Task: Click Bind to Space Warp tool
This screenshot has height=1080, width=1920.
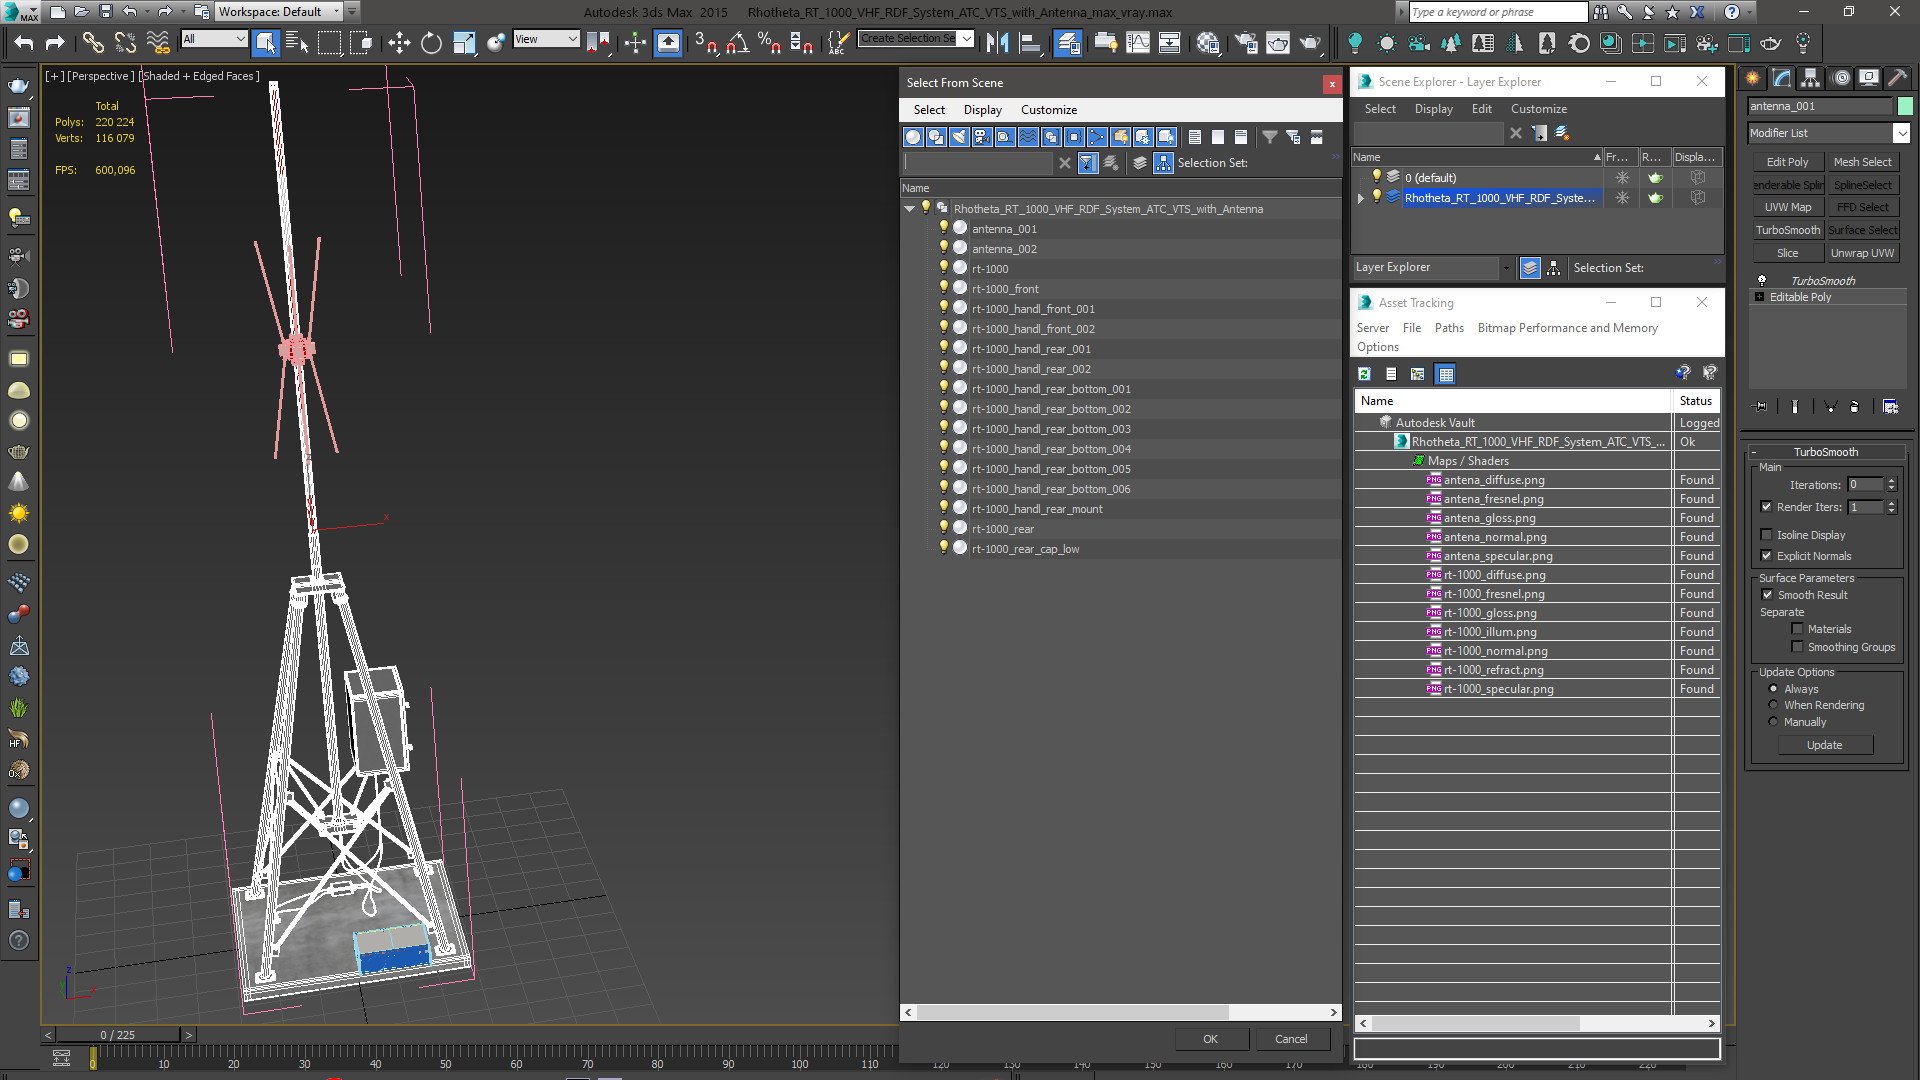Action: 158,42
